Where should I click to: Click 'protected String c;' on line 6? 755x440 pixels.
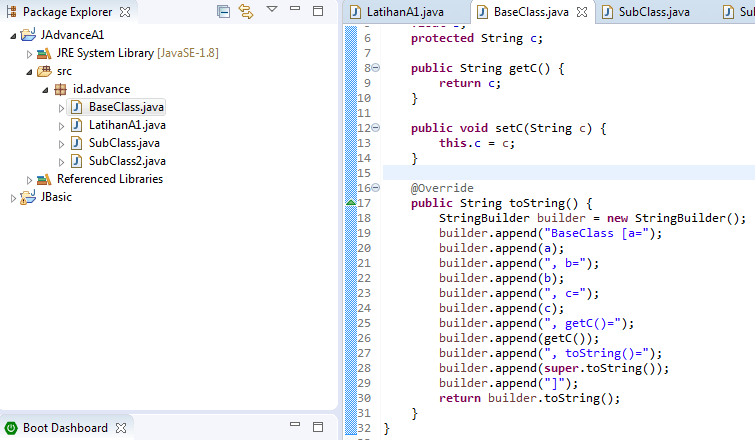[477, 38]
